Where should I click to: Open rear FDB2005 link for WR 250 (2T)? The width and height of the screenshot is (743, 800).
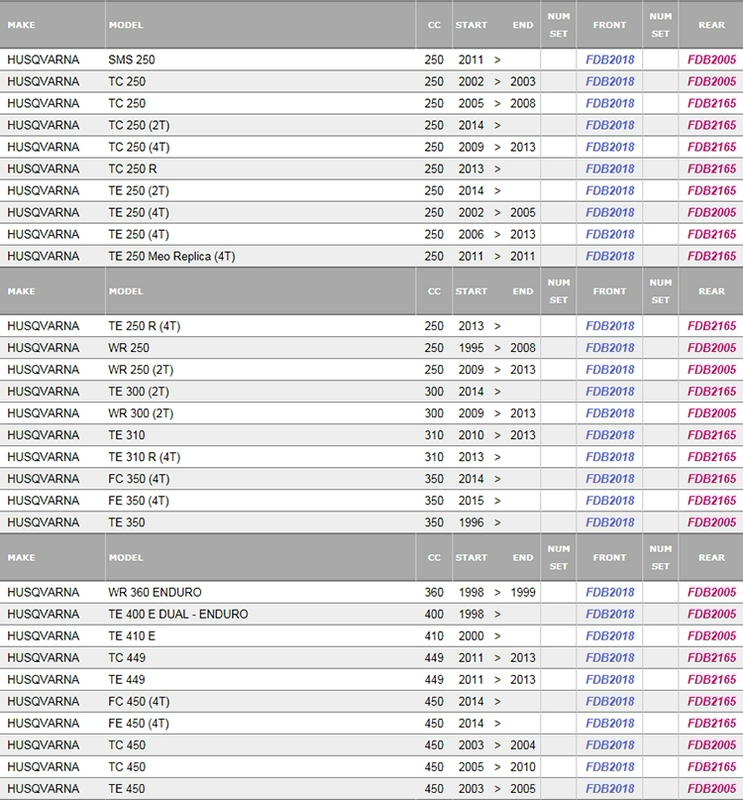point(712,370)
